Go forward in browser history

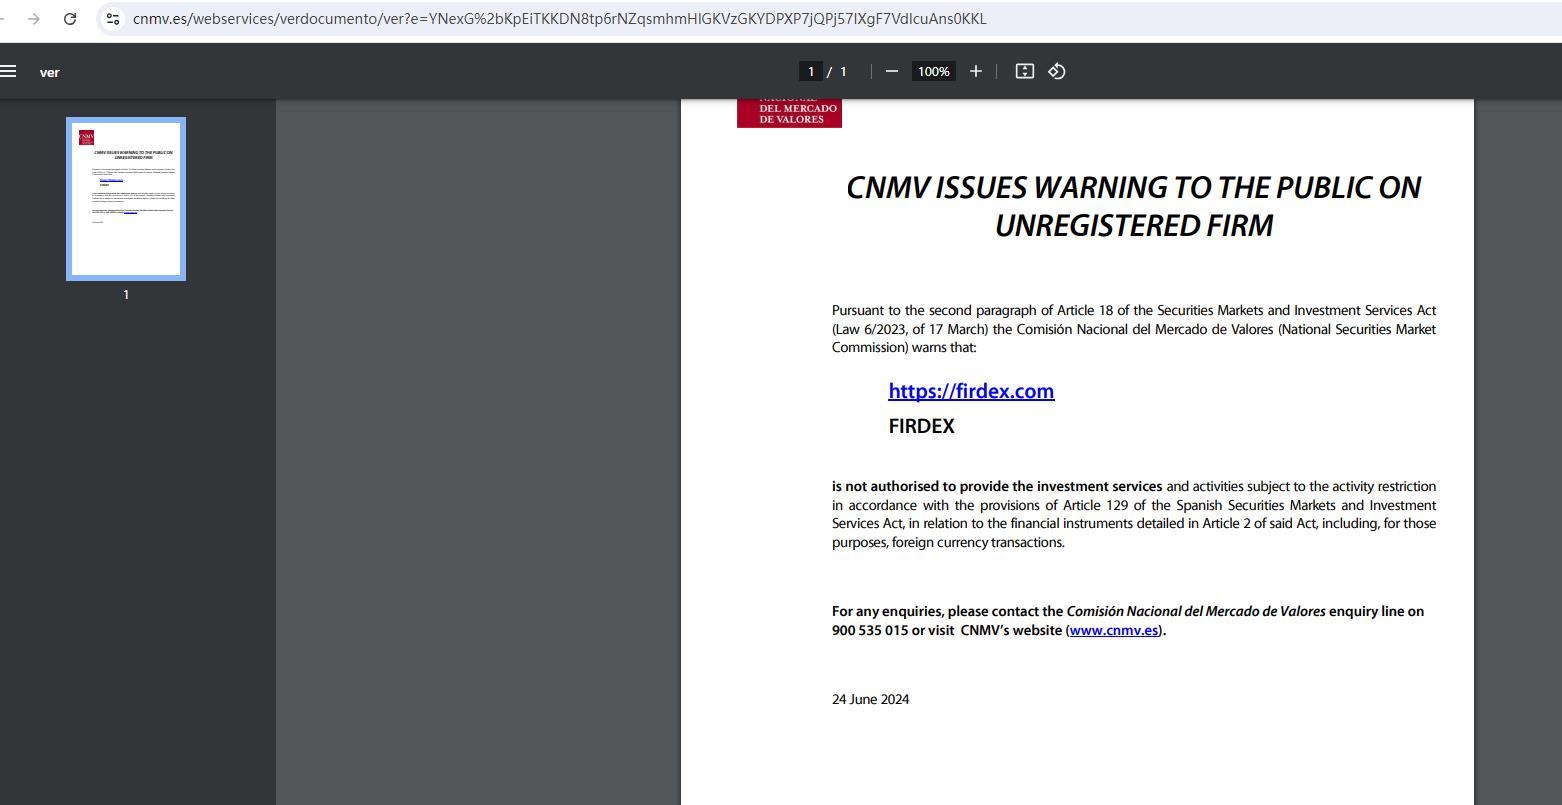(x=34, y=19)
